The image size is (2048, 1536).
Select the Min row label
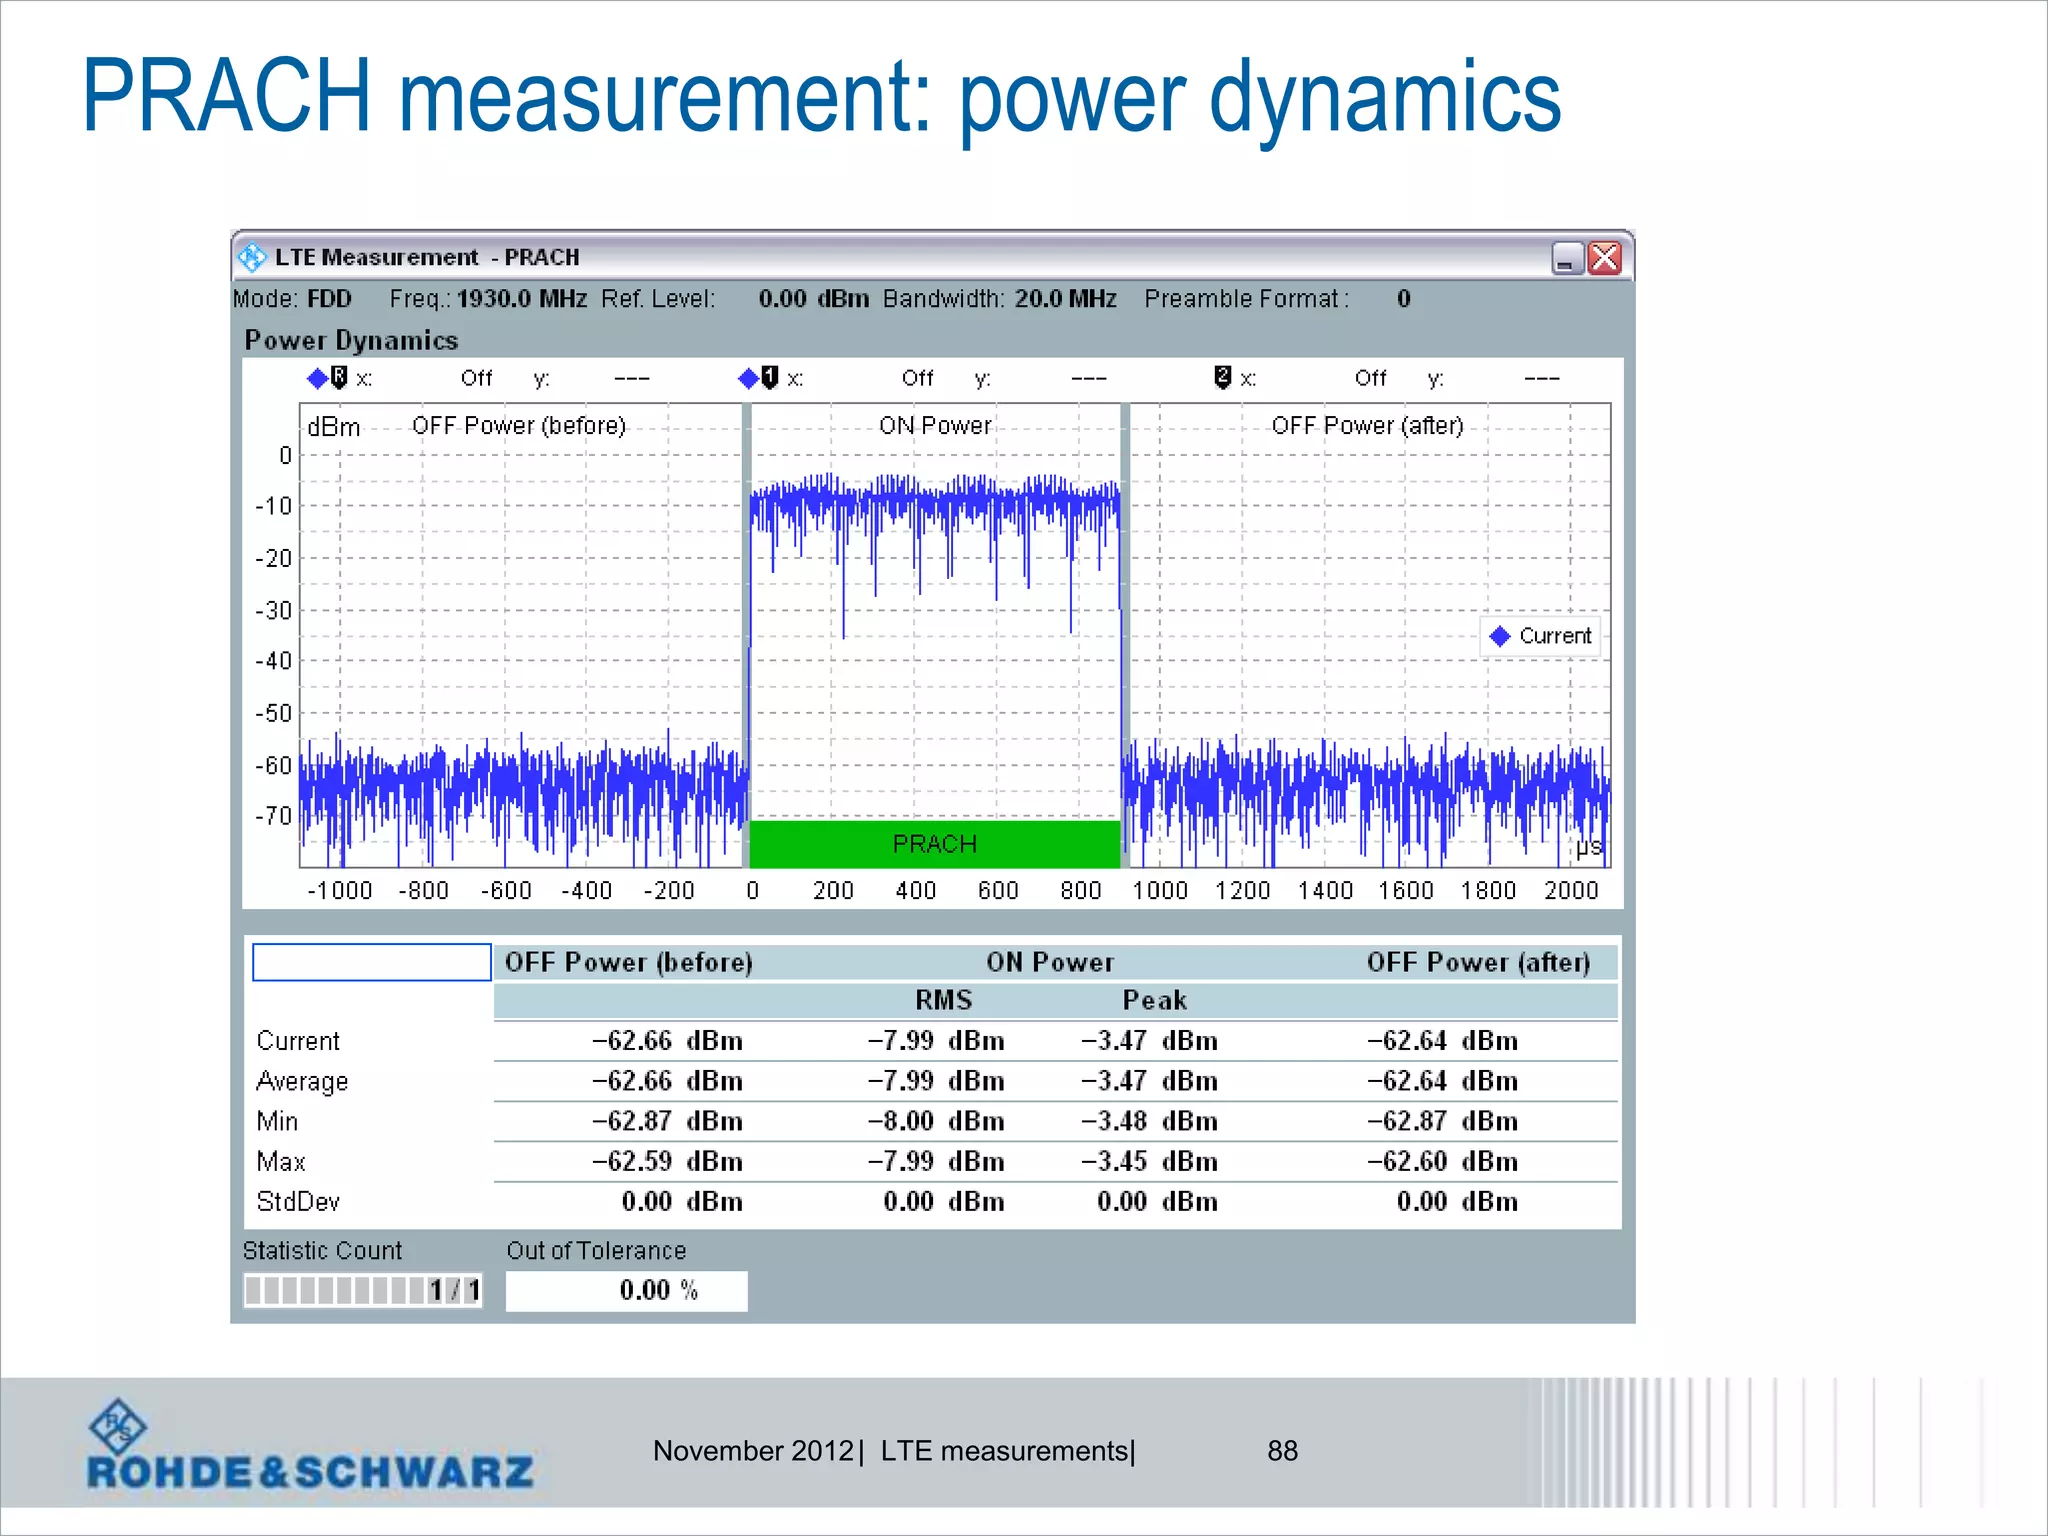pyautogui.click(x=277, y=1121)
